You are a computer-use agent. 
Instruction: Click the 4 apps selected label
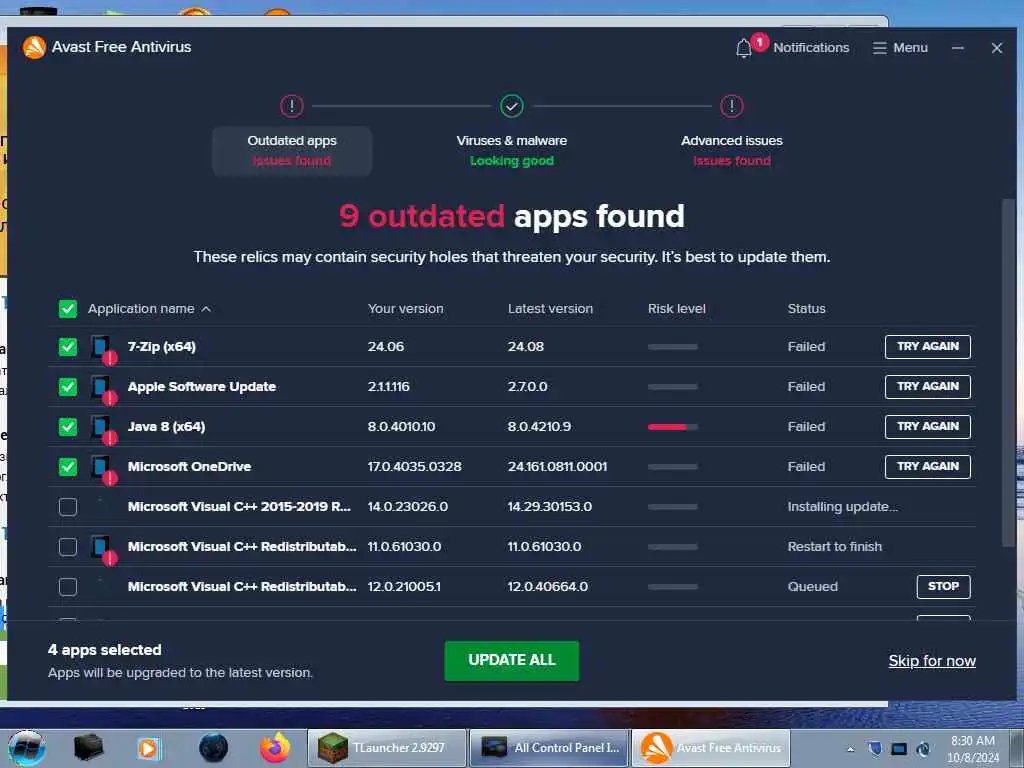pyautogui.click(x=104, y=650)
